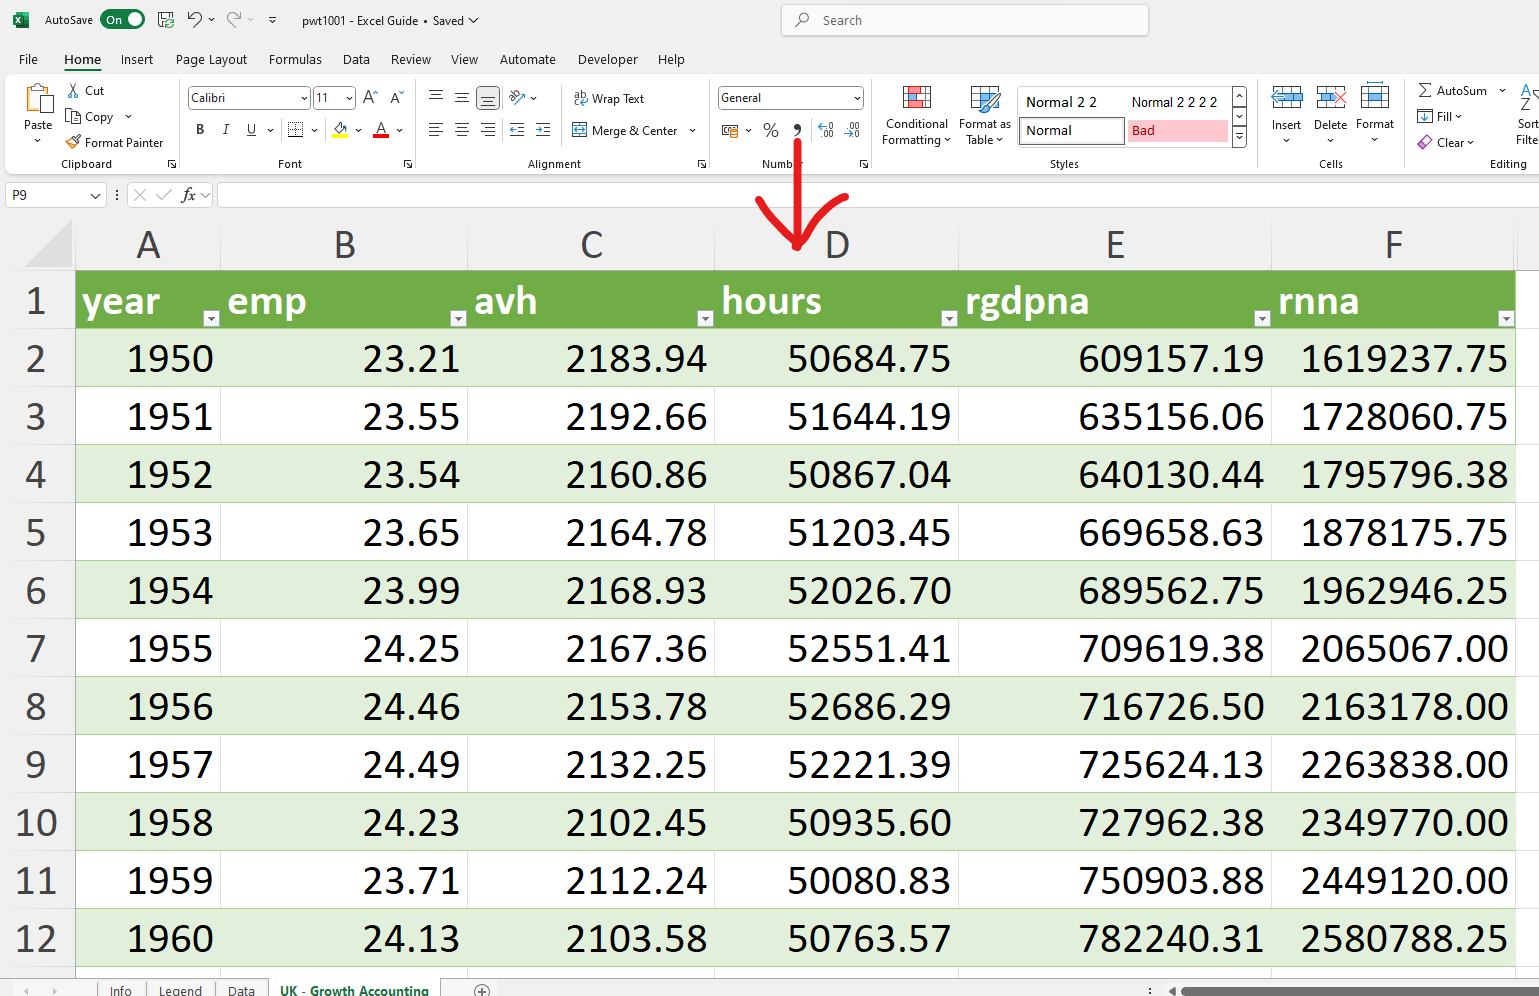The width and height of the screenshot is (1539, 996).
Task: Click the Percent Style icon
Action: 770,130
